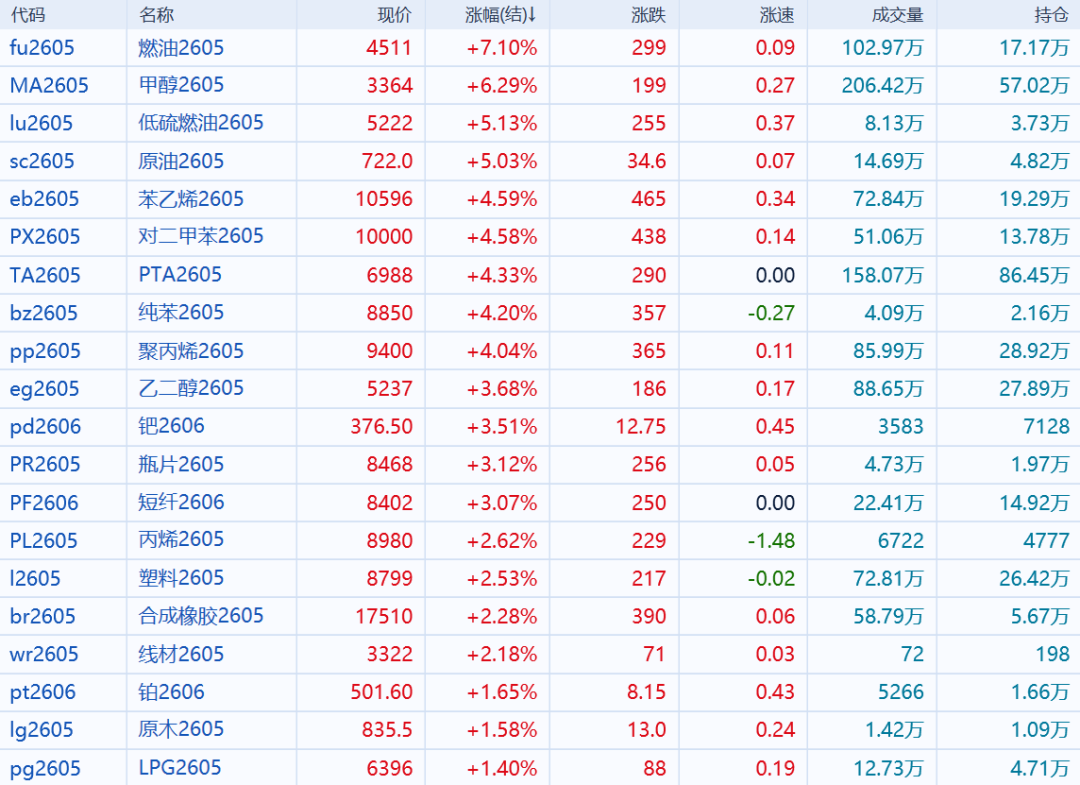Screen dimensions: 1080x785
Task: Click the 涨速 column header
Action: point(777,15)
